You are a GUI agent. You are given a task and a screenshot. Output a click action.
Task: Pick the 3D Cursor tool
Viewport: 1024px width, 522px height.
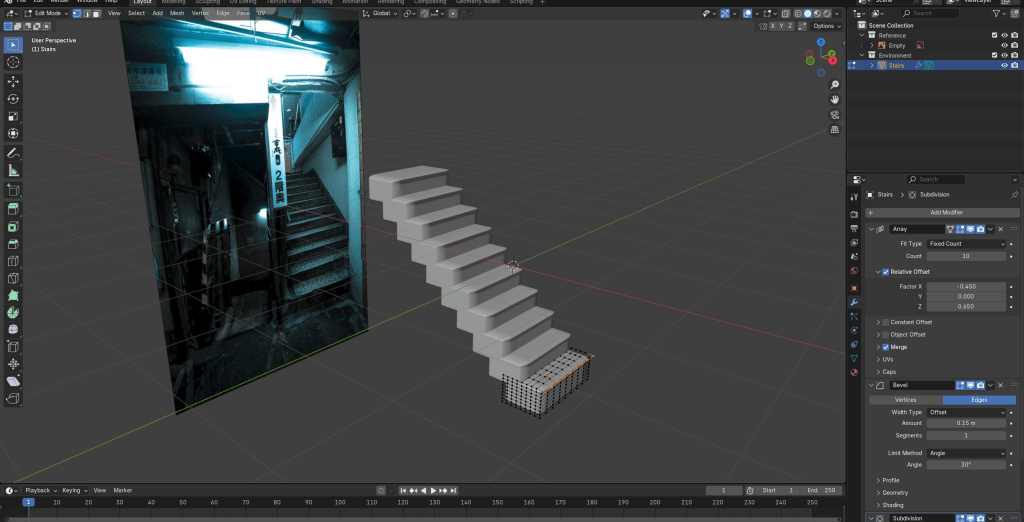(x=13, y=63)
